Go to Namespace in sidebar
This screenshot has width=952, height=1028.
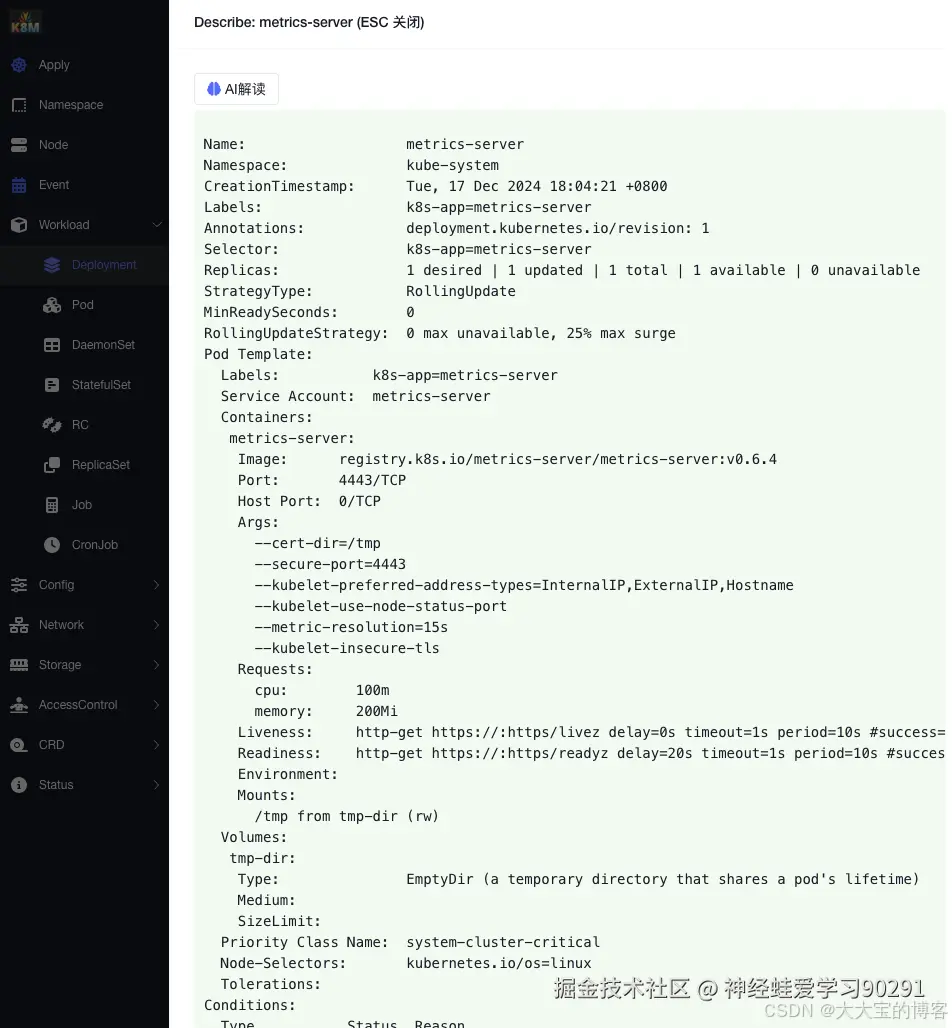pos(71,105)
